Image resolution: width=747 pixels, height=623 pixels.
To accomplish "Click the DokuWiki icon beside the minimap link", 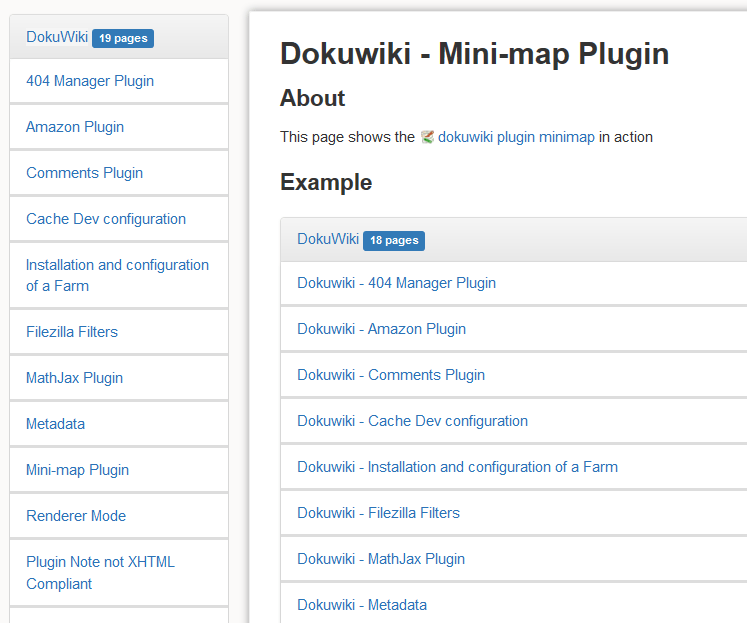I will coord(427,137).
